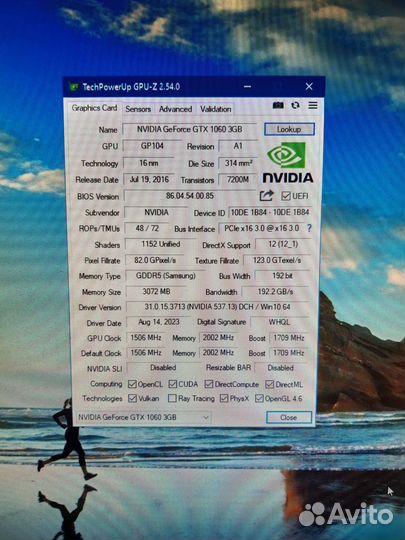The width and height of the screenshot is (405, 540).
Task: Click the GPU-Z title bar app icon
Action: click(74, 87)
